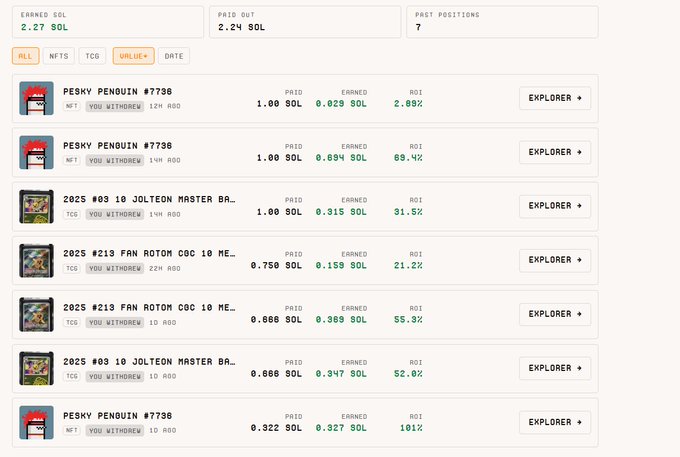This screenshot has height=457, width=680.
Task: Click the 21.2% ROI value
Action: (408, 266)
